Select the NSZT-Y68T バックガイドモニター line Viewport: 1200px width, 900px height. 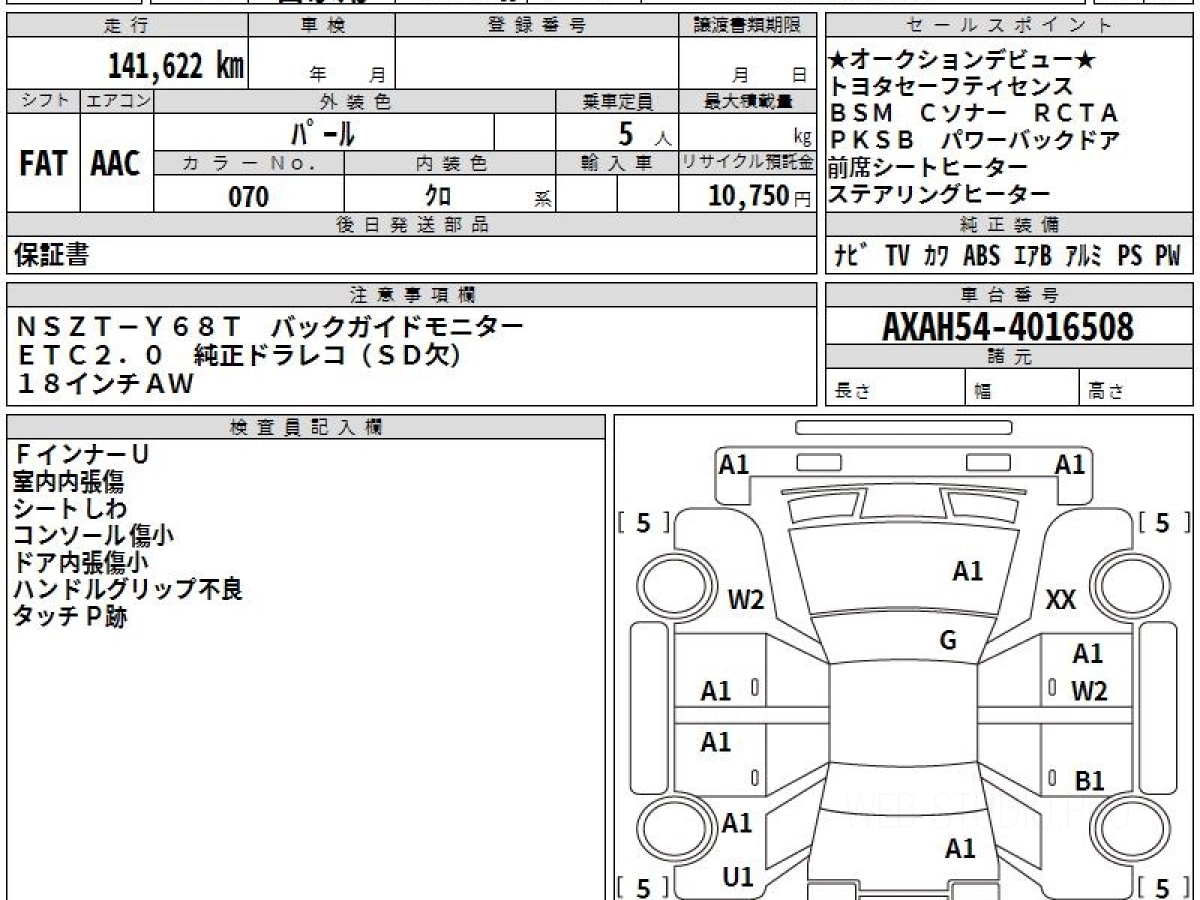pyautogui.click(x=270, y=326)
